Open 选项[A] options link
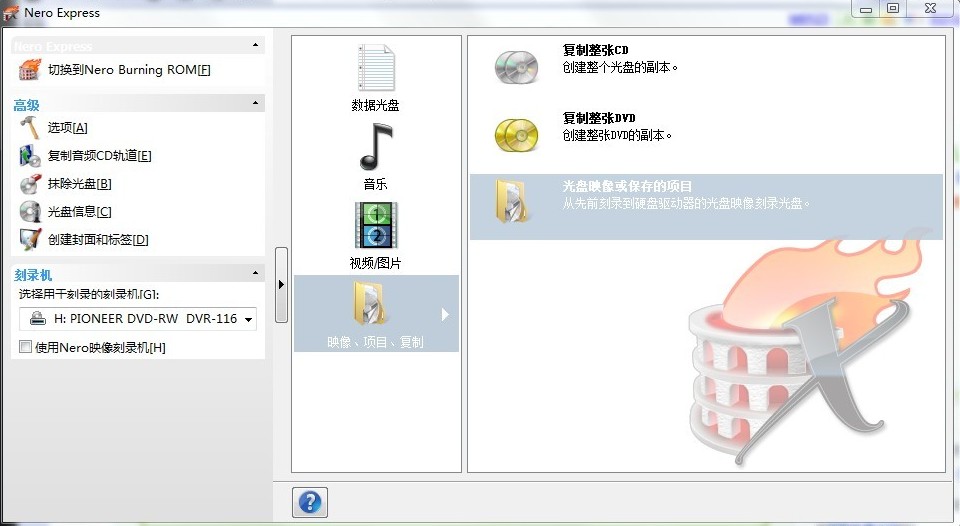Screen dimensions: 960x526 tap(68, 127)
